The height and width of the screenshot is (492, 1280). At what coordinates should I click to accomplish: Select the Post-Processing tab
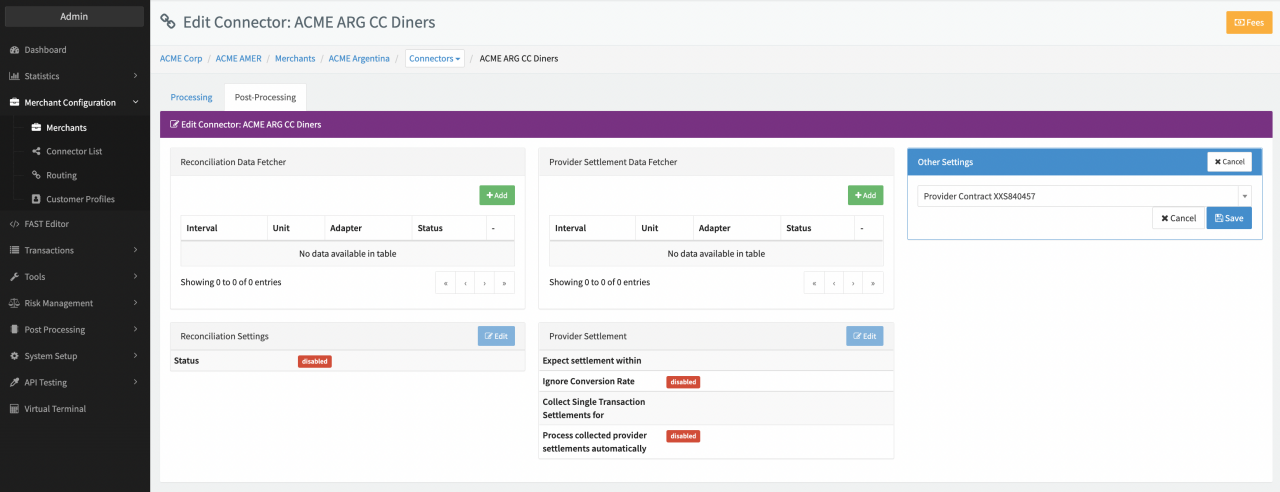(265, 97)
